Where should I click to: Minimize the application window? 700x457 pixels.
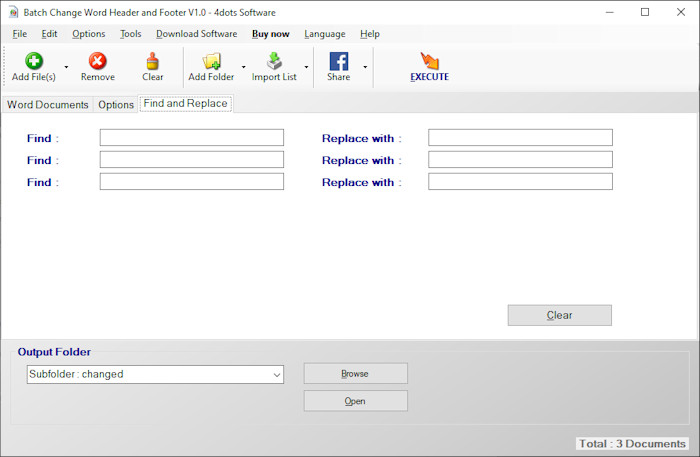(x=610, y=12)
